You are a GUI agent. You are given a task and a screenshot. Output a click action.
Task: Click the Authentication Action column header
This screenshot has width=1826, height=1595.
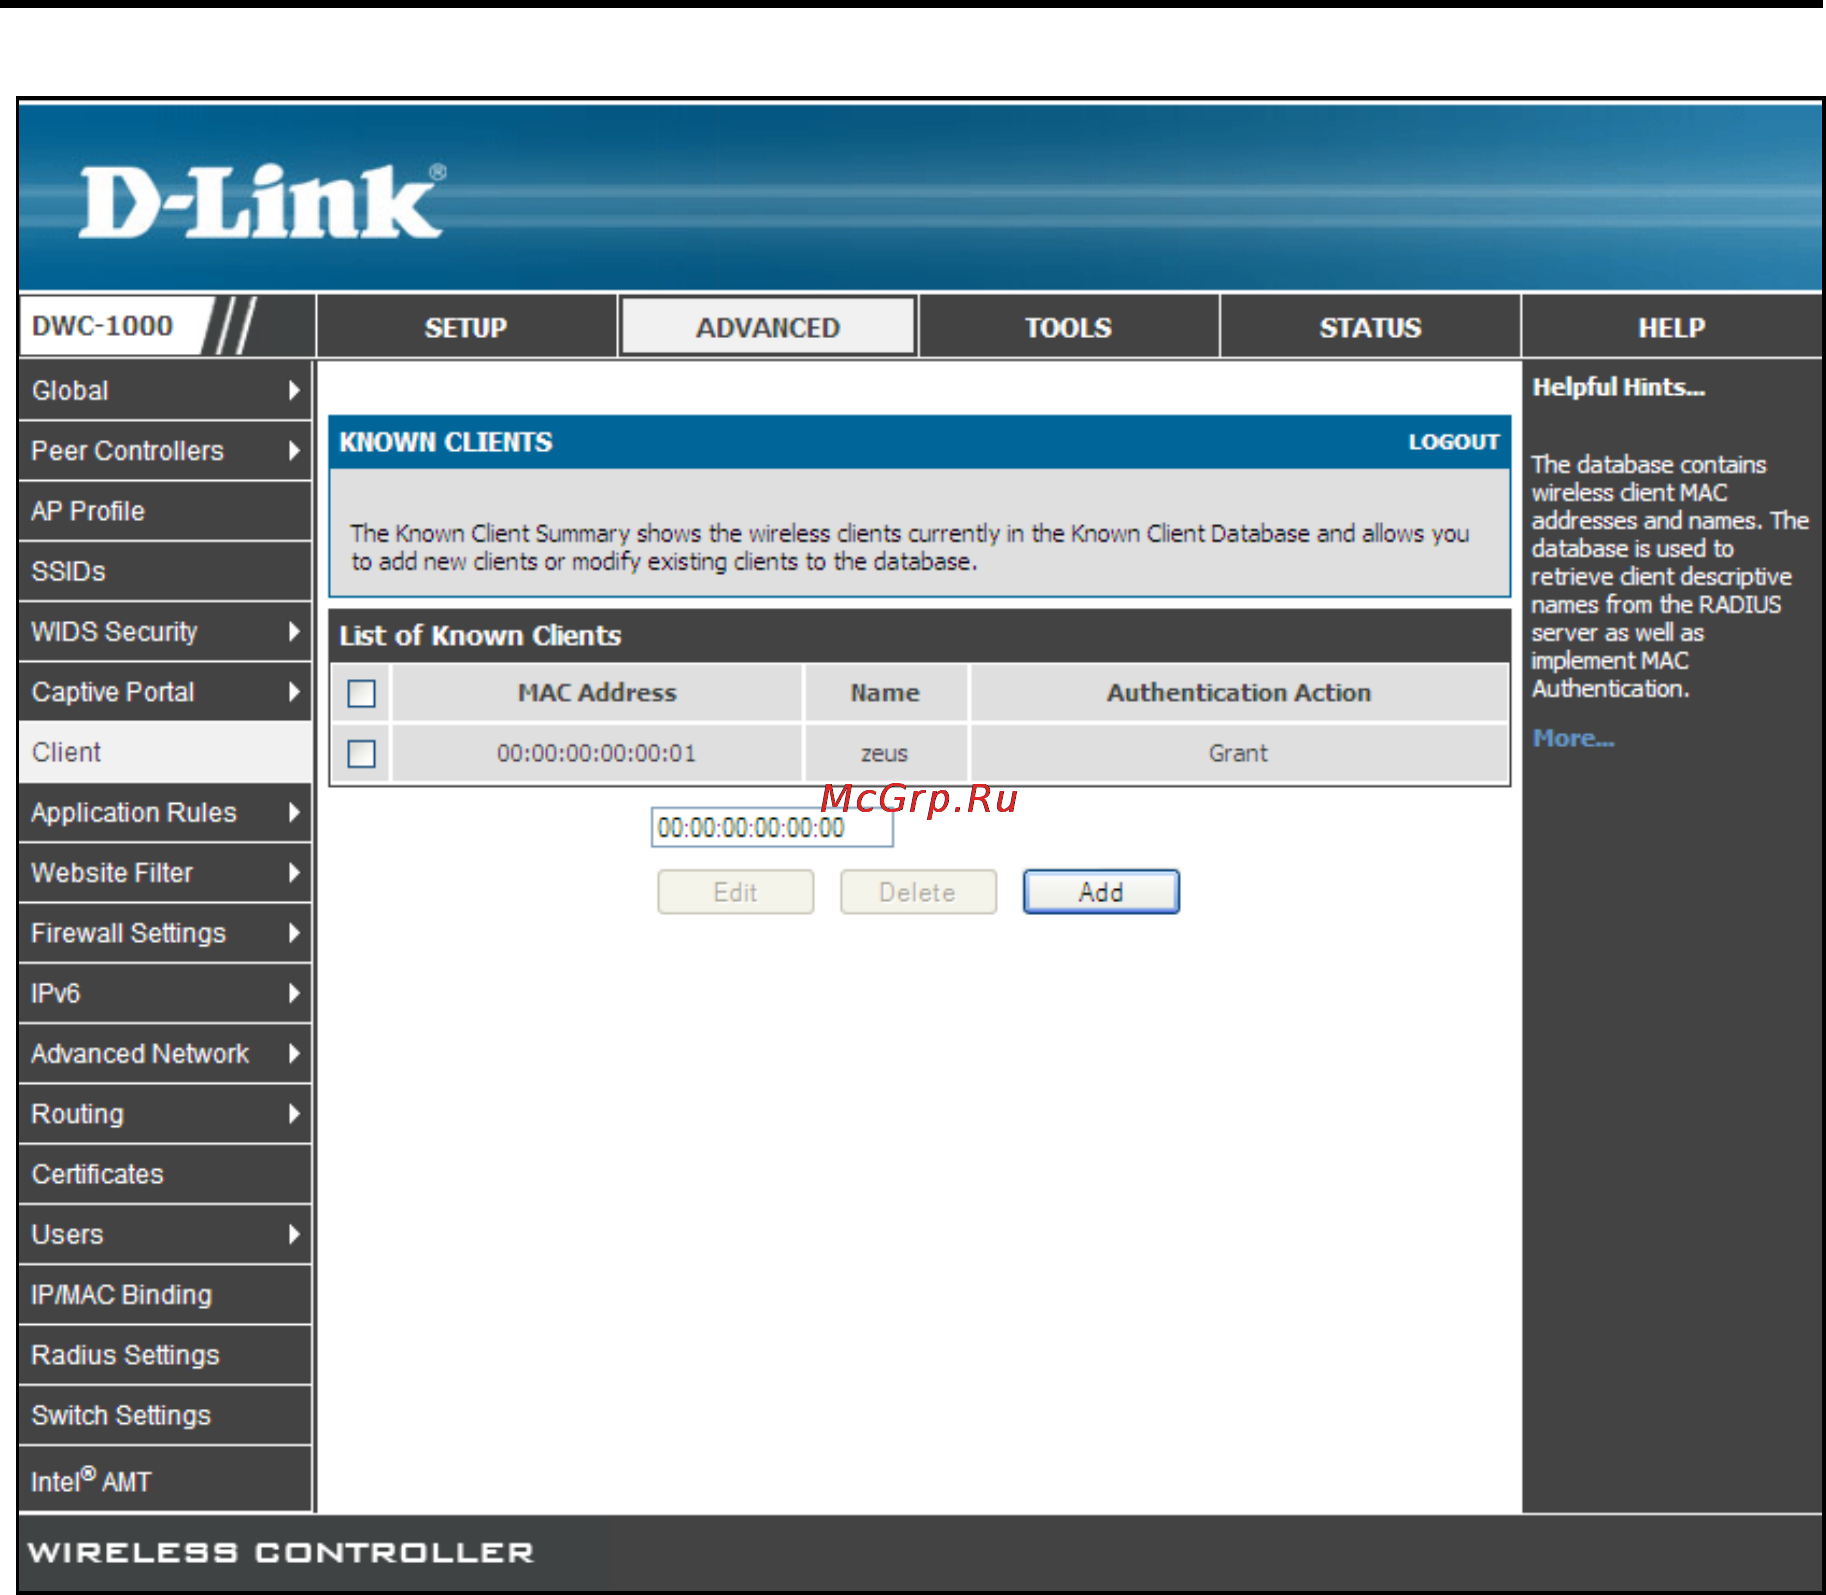pyautogui.click(x=1239, y=693)
